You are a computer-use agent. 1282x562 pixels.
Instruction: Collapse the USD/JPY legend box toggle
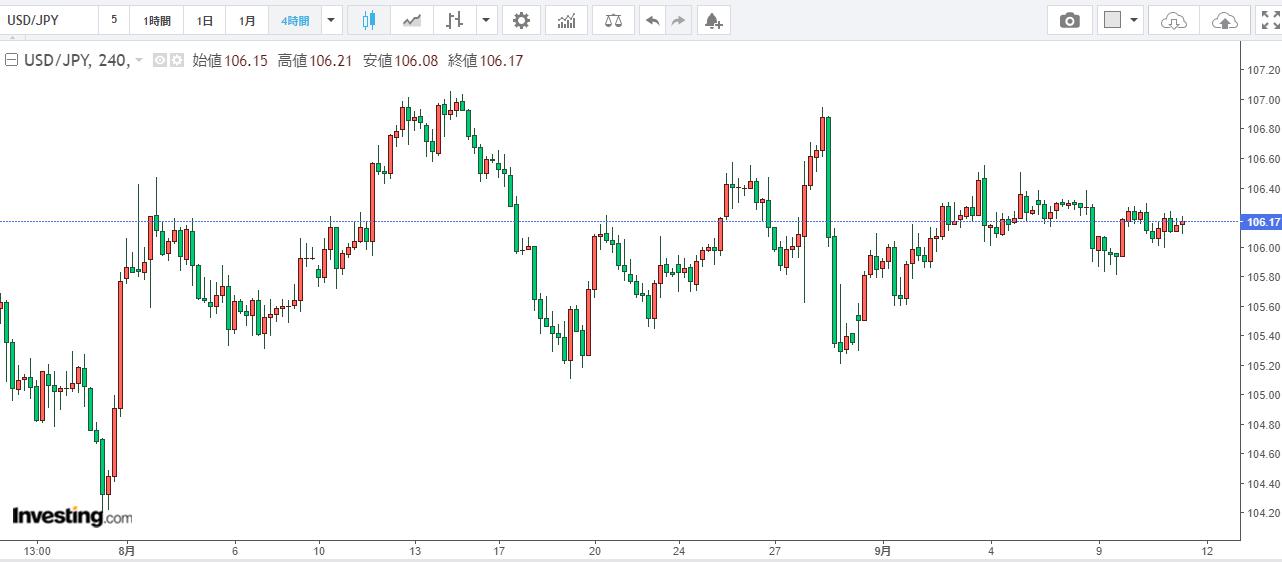point(11,61)
